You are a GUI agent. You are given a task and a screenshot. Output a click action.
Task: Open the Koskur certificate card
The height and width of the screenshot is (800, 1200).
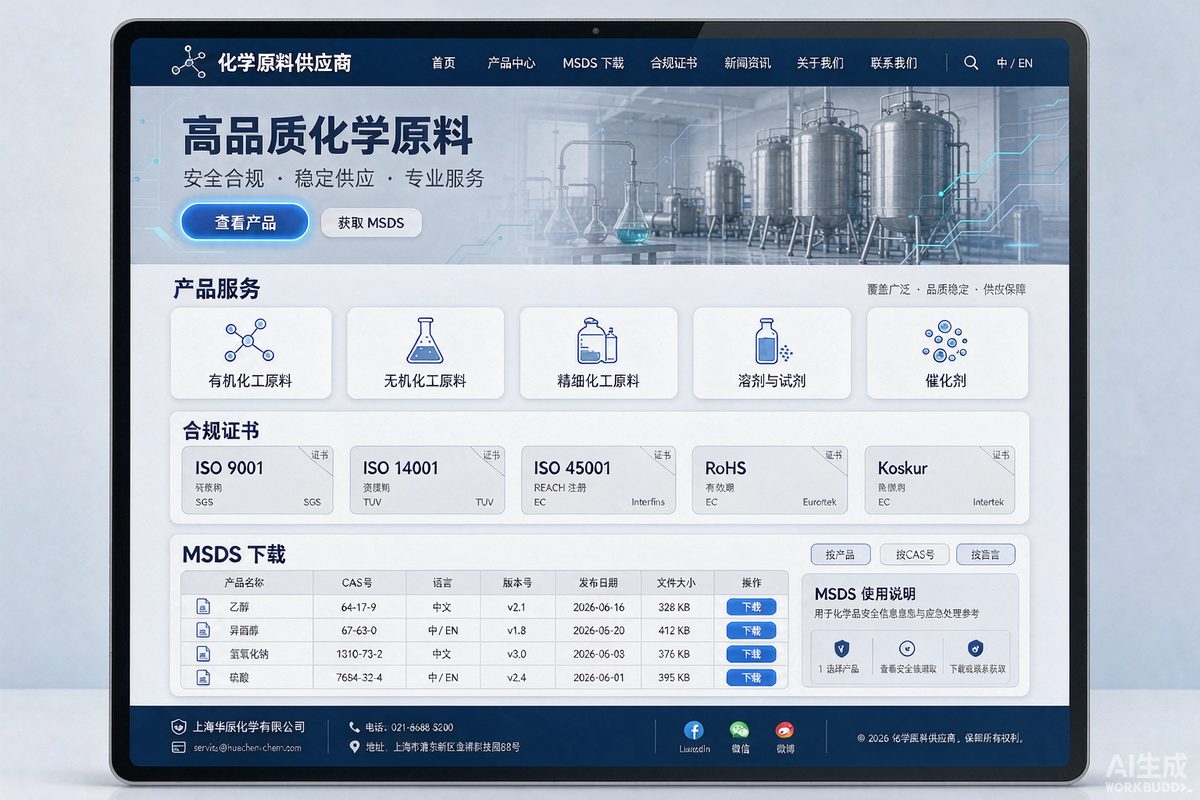pyautogui.click(x=940, y=480)
